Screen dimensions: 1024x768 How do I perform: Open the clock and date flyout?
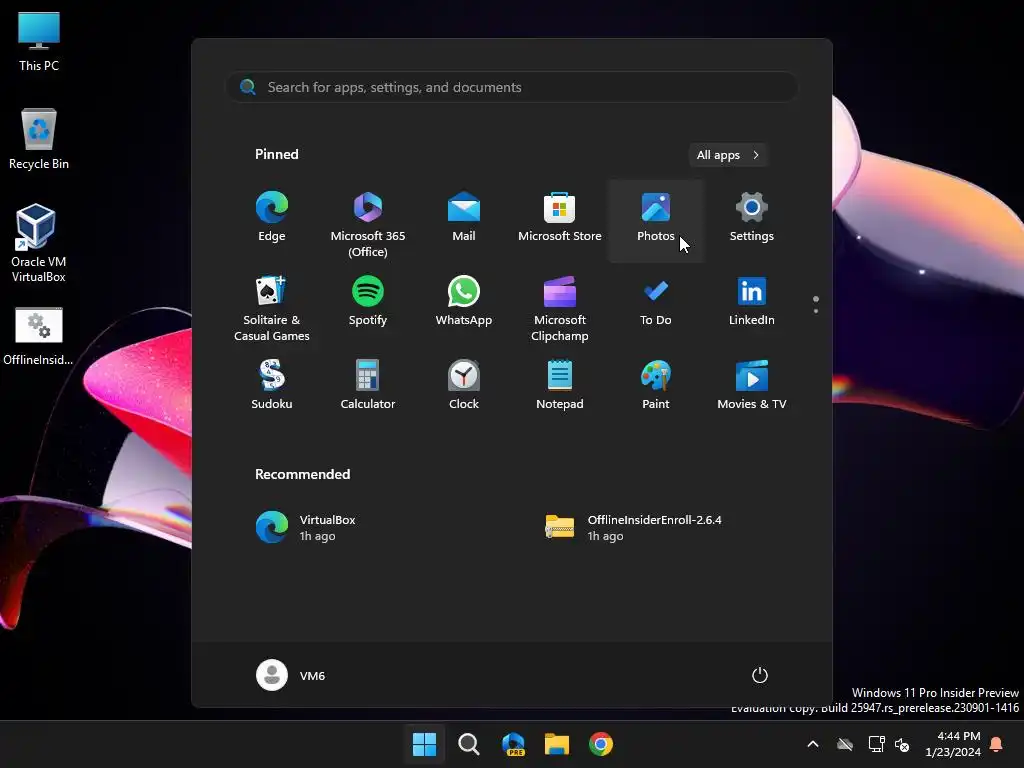tap(952, 744)
